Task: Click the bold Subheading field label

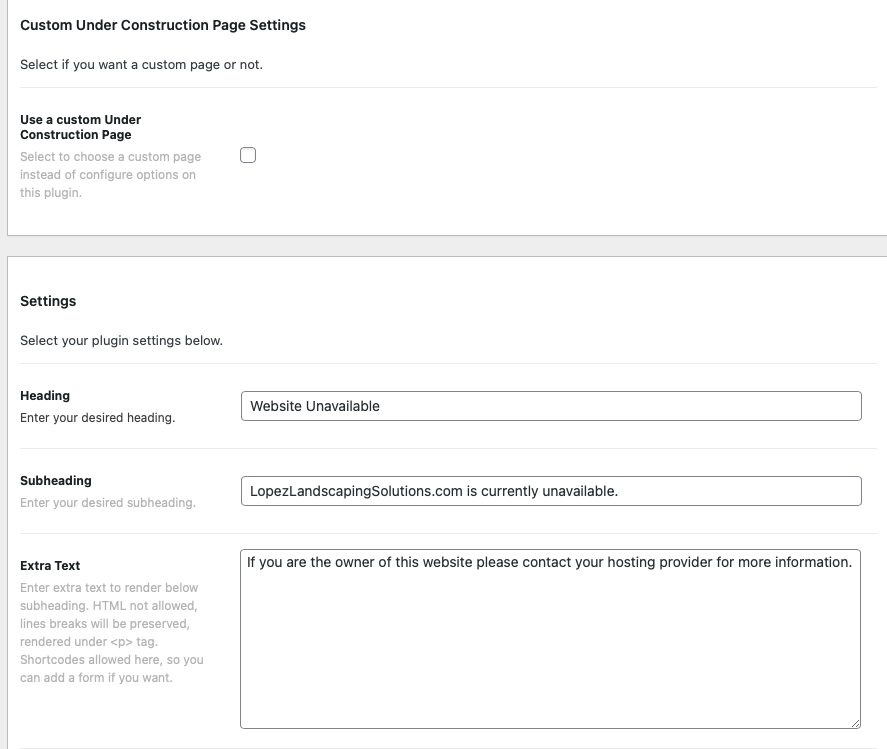Action: click(56, 481)
